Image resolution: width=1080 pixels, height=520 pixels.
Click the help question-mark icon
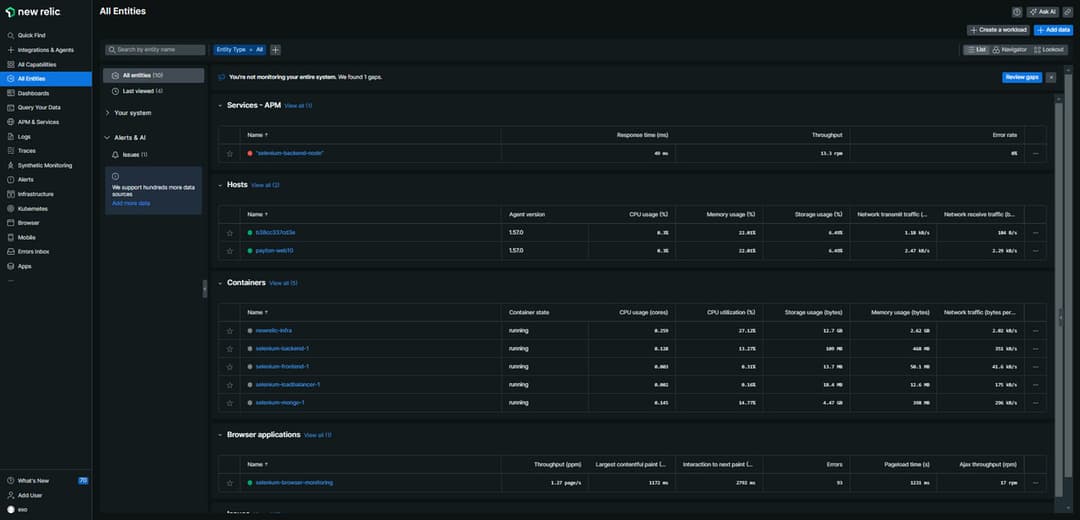point(1017,12)
